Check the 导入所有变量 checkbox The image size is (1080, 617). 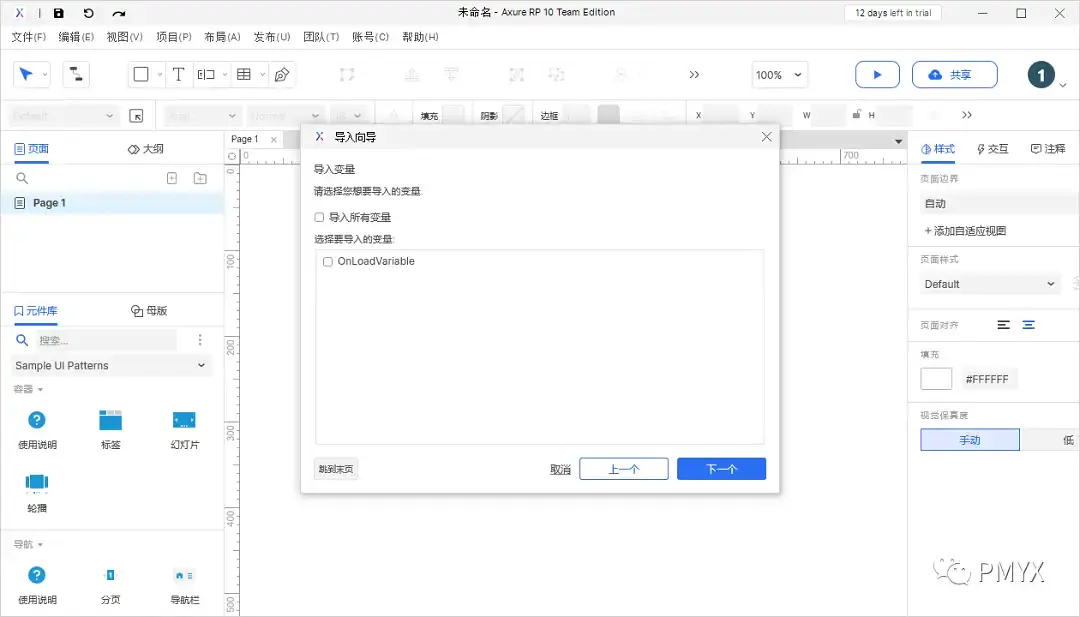coord(319,217)
